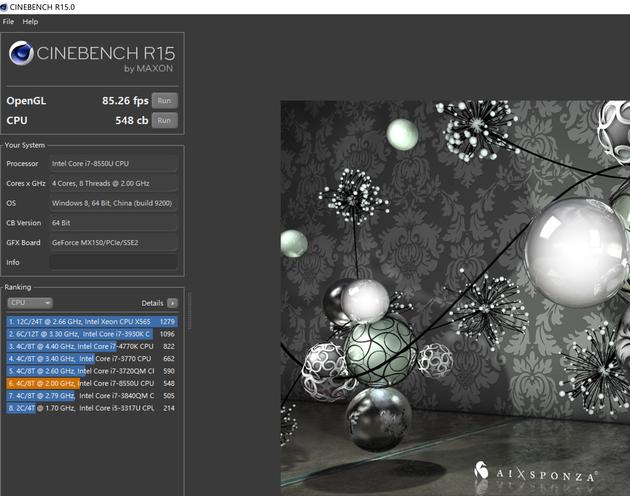Click the Cinebench R15 logo sphere

[21, 53]
